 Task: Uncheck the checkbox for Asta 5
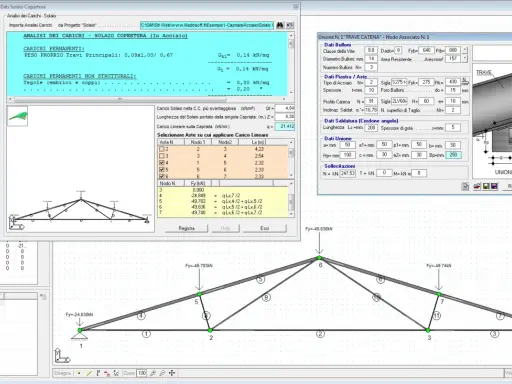162,170
